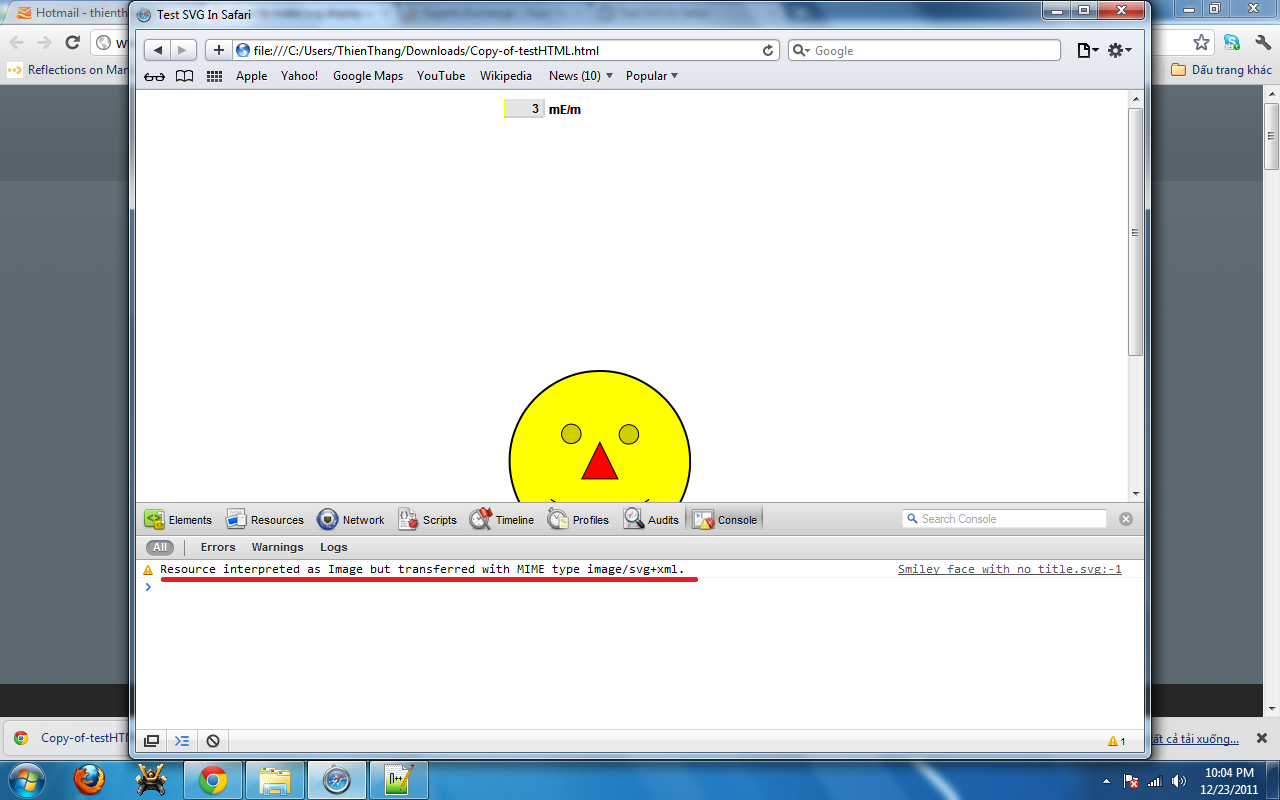Open the Google Maps bookmark

pyautogui.click(x=368, y=76)
